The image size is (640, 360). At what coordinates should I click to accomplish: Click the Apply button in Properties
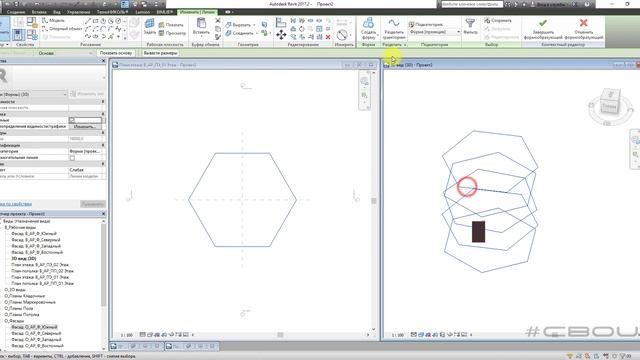(93, 204)
